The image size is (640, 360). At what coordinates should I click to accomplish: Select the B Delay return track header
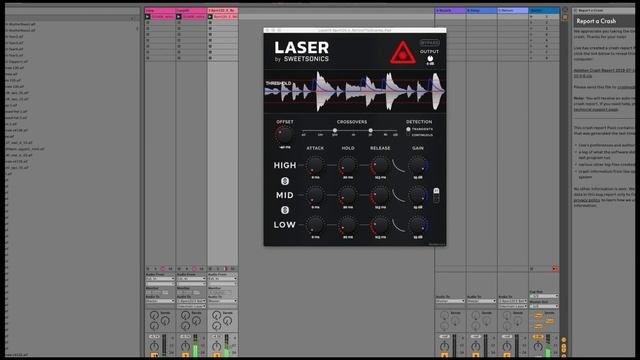(x=482, y=11)
